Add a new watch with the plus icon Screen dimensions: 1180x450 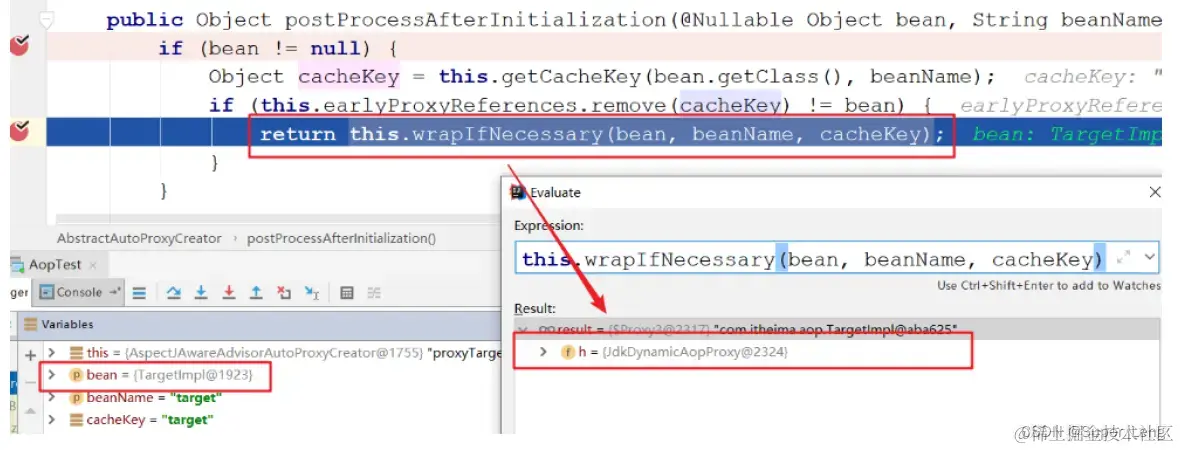pos(30,353)
